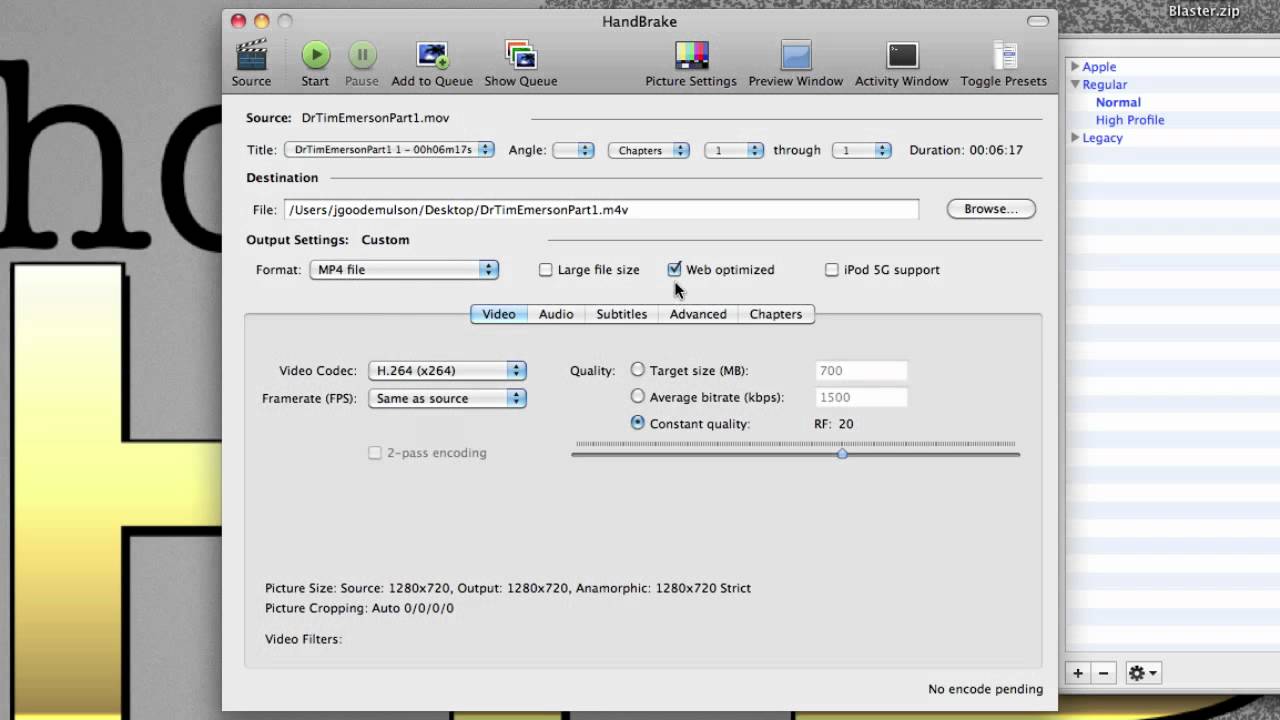The image size is (1280, 720).
Task: Enable the Large file size checkbox
Action: [x=546, y=270]
